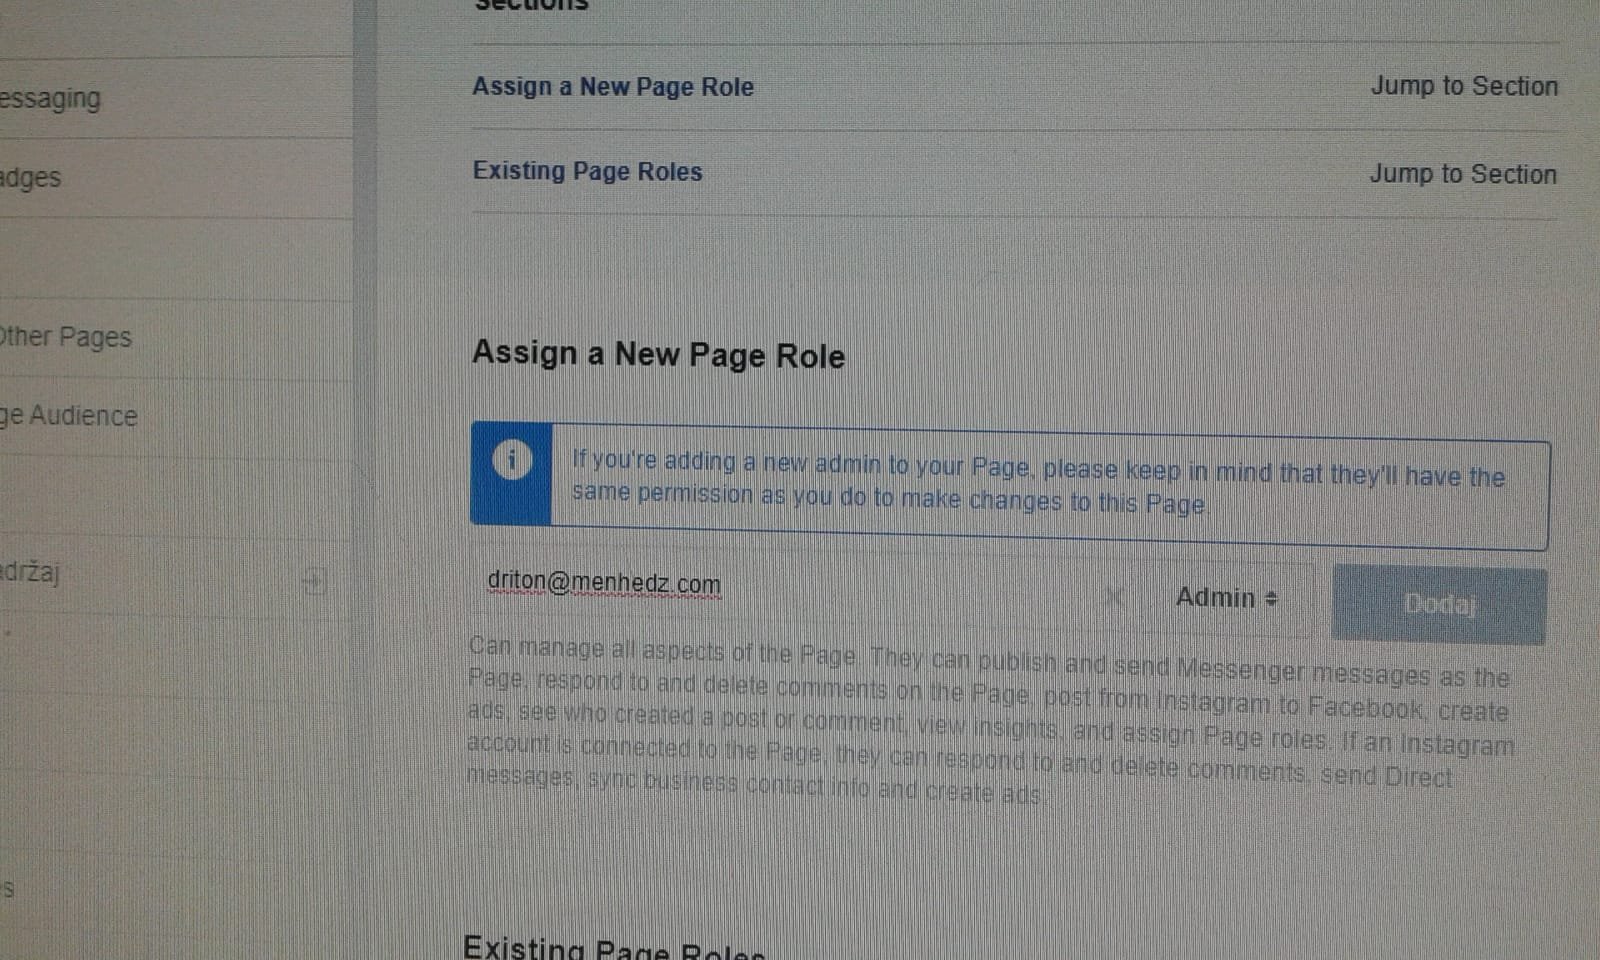The image size is (1600, 960).
Task: Click the arrow icon beside Sadržaj
Action: [x=314, y=581]
